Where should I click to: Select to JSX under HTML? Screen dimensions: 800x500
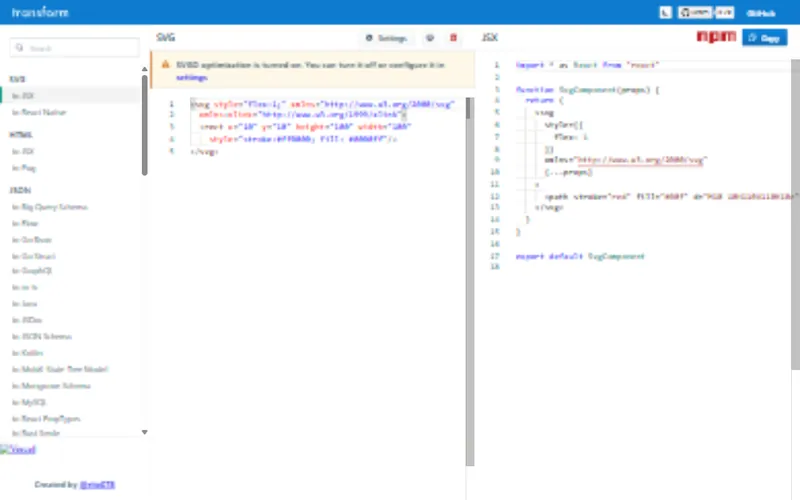tap(70, 151)
